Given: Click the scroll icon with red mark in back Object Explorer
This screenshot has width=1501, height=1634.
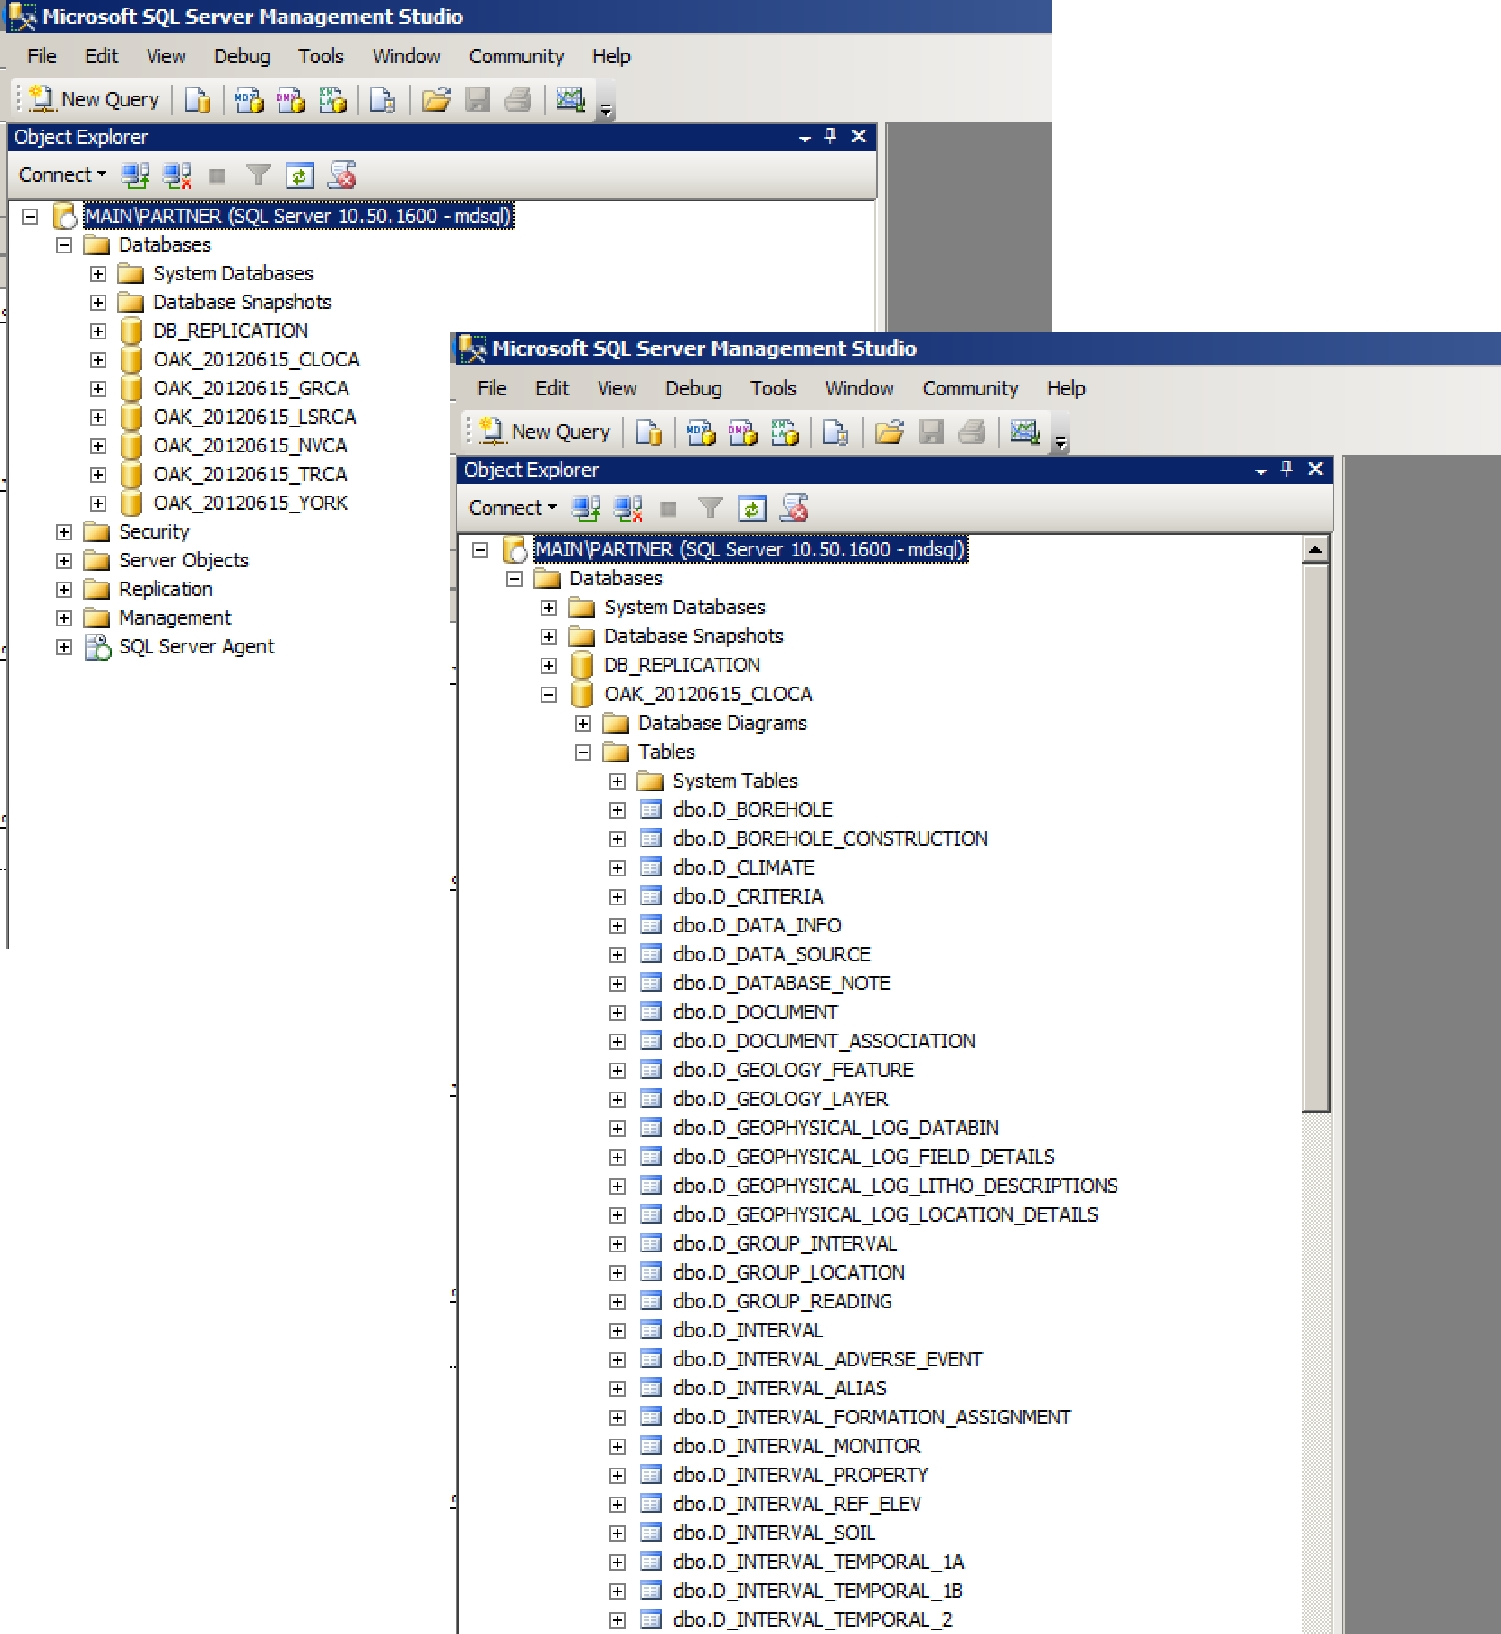Looking at the screenshot, I should (342, 175).
